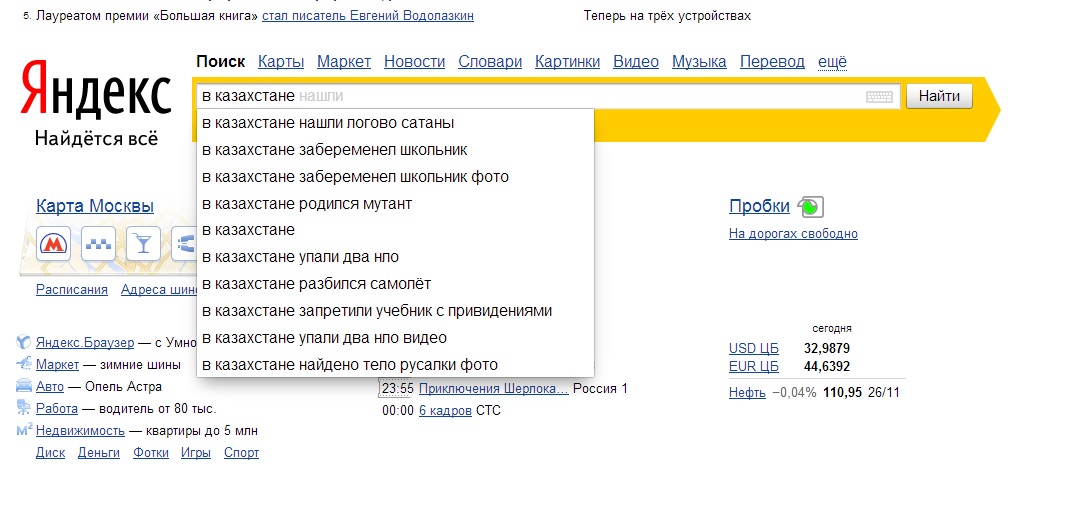Choose suggestion 'в казахстане родился мутант'

(396, 204)
